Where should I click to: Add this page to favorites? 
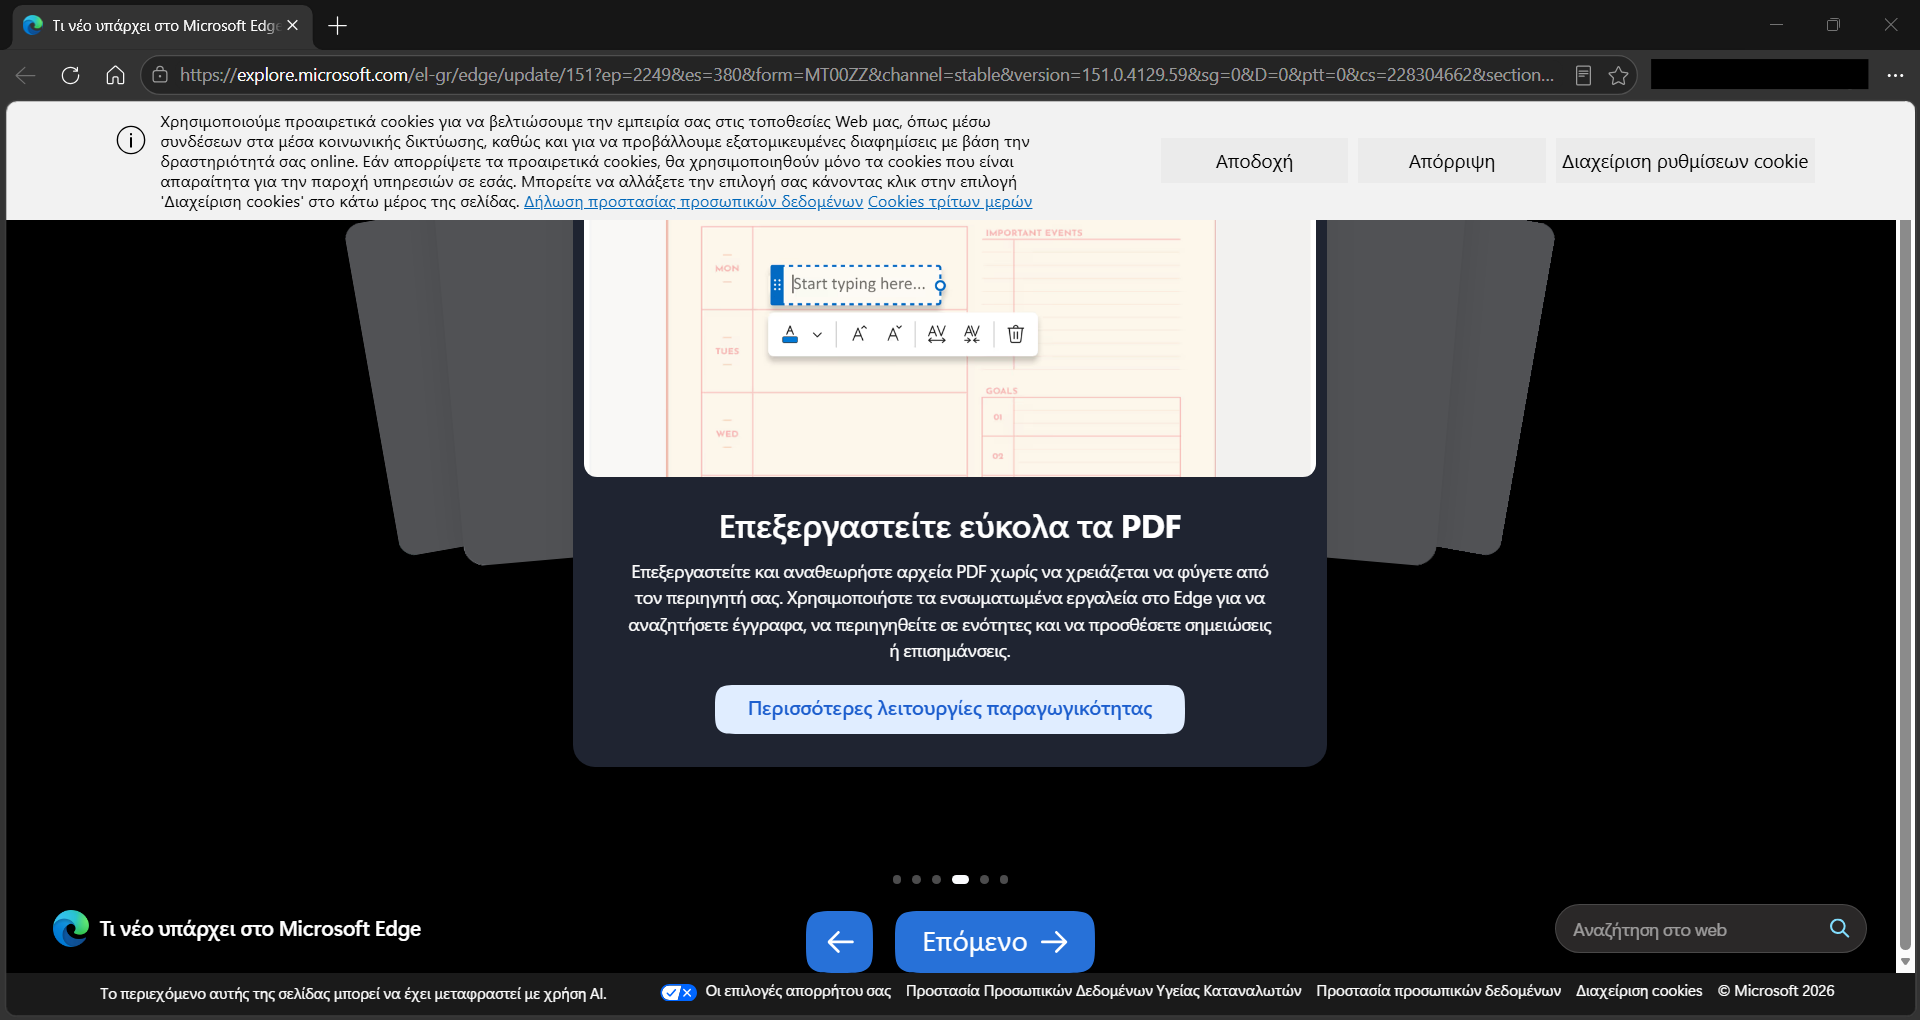pyautogui.click(x=1618, y=75)
